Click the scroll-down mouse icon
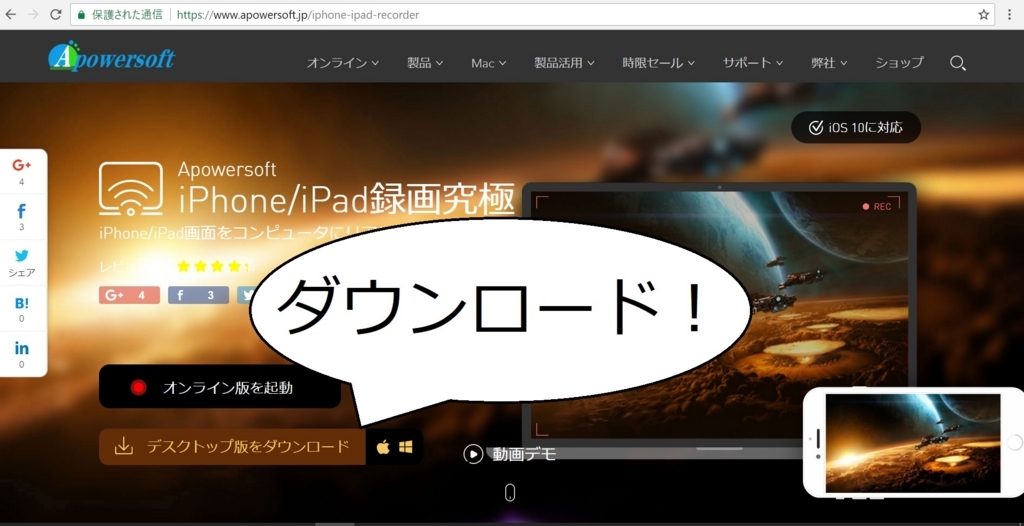 pos(510,493)
